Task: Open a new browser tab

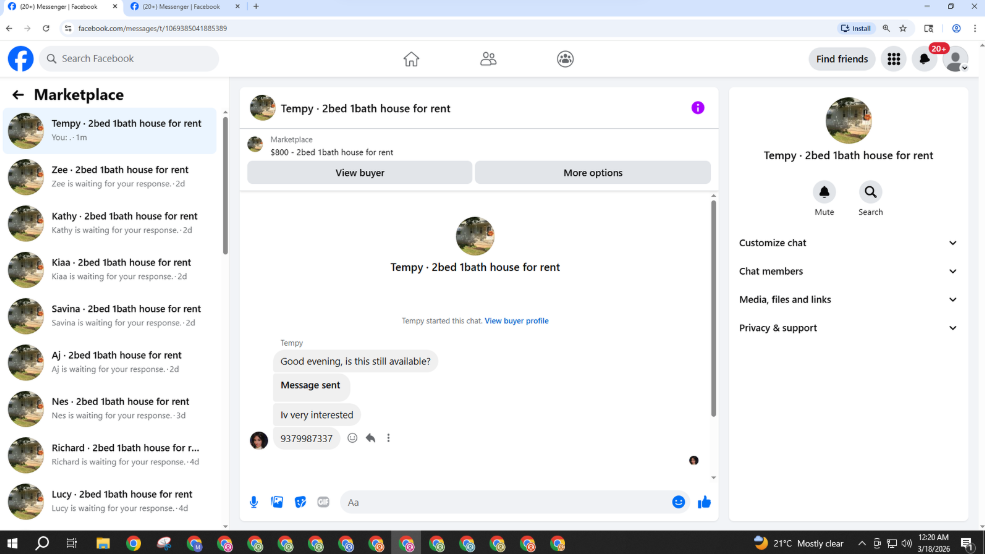Action: (256, 6)
